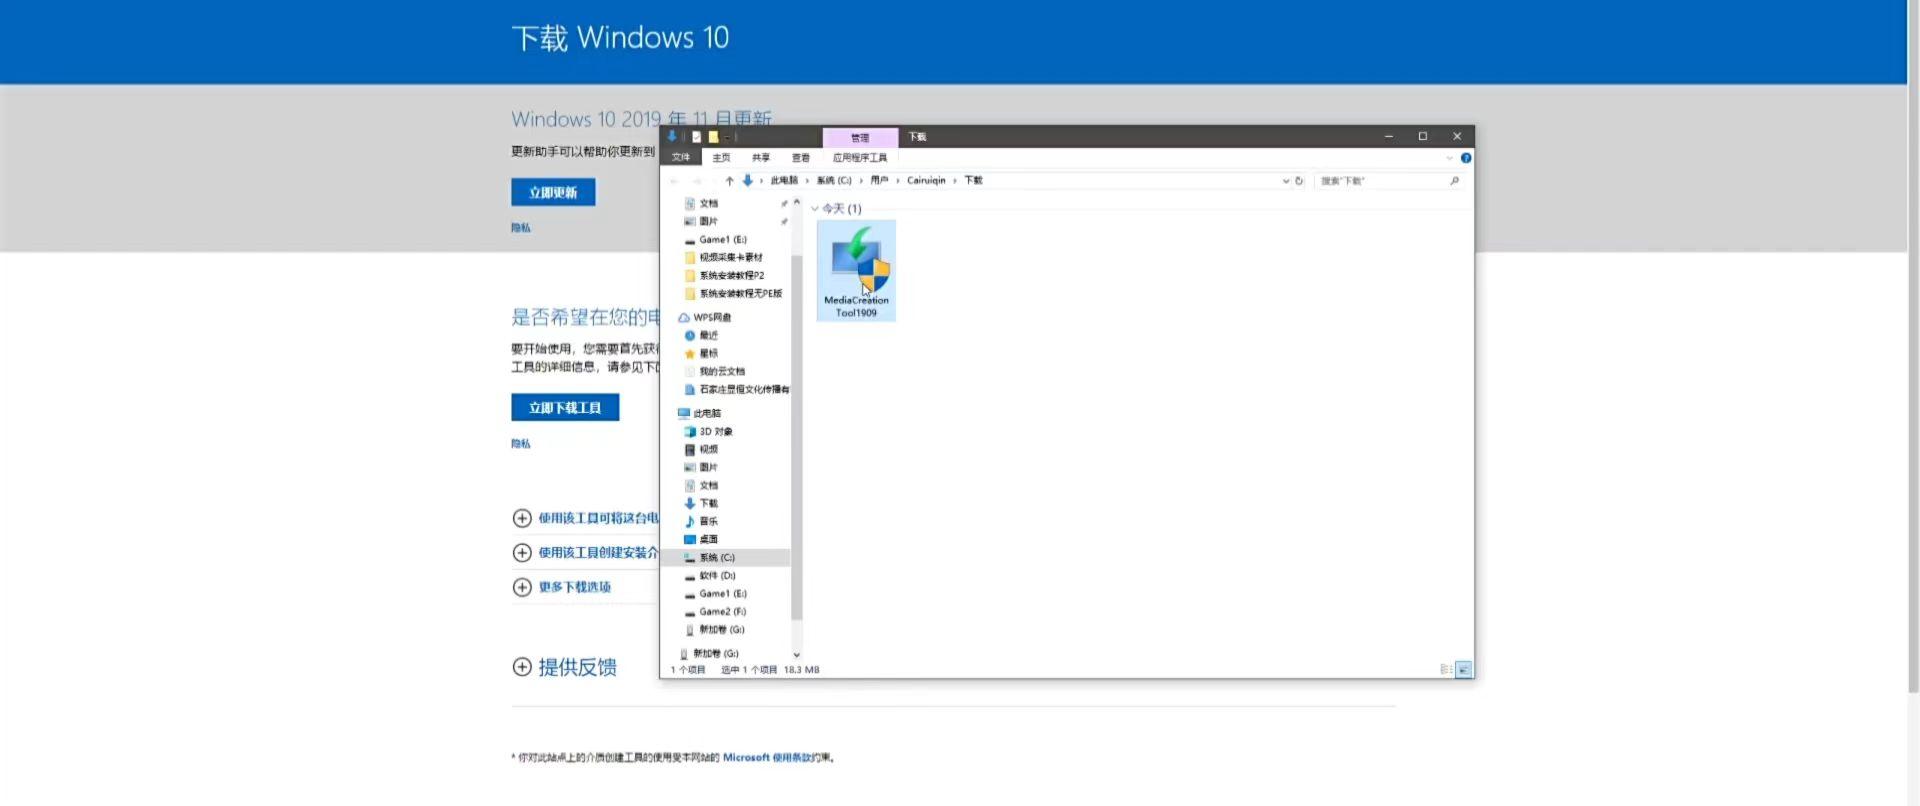Click 此电脑 in the address breadcrumb
This screenshot has width=1920, height=806.
coord(784,181)
